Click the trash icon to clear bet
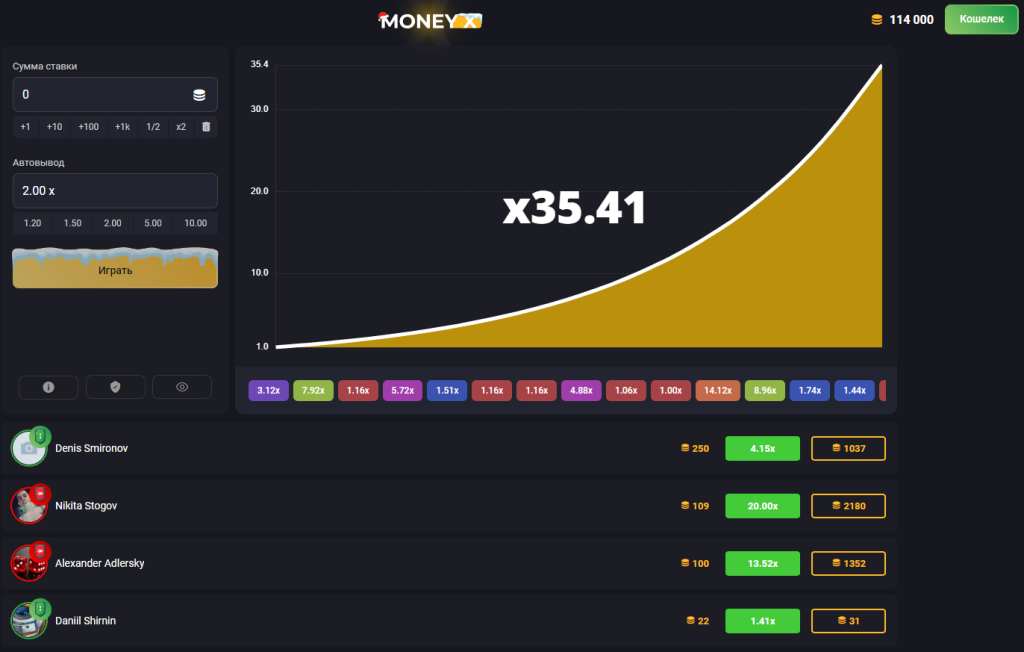 click(x=206, y=127)
